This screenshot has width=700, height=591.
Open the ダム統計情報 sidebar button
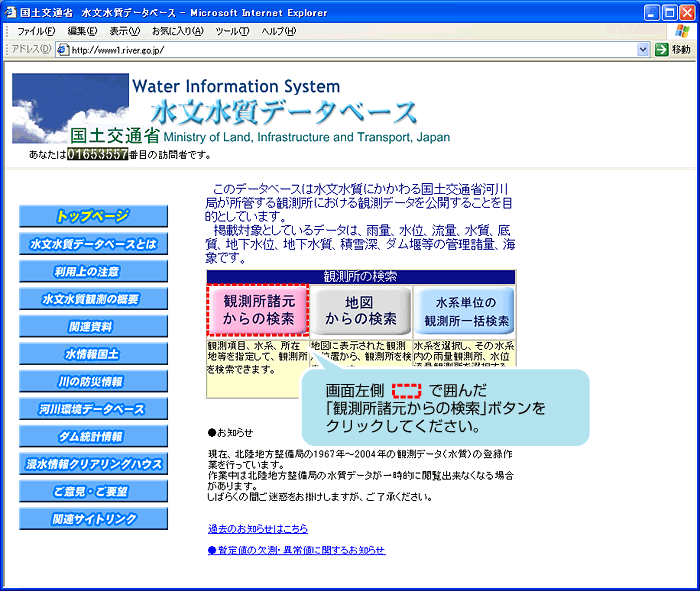click(93, 436)
